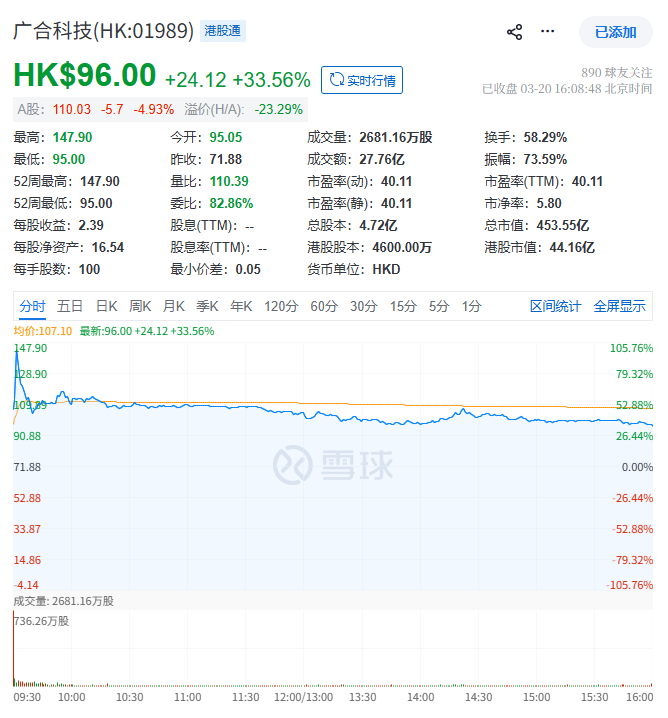Click the 溢价(H/A) value -23.29%
The height and width of the screenshot is (718, 668).
pos(278,109)
